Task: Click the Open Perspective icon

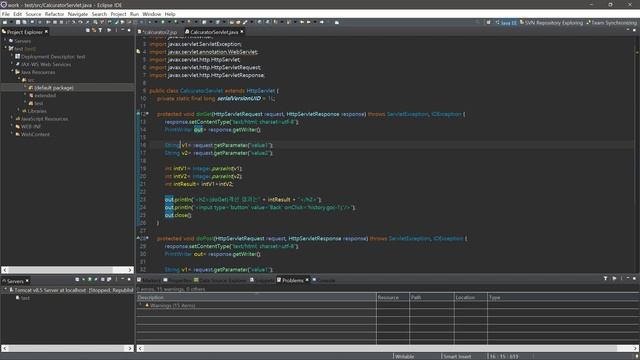Action: (488, 22)
